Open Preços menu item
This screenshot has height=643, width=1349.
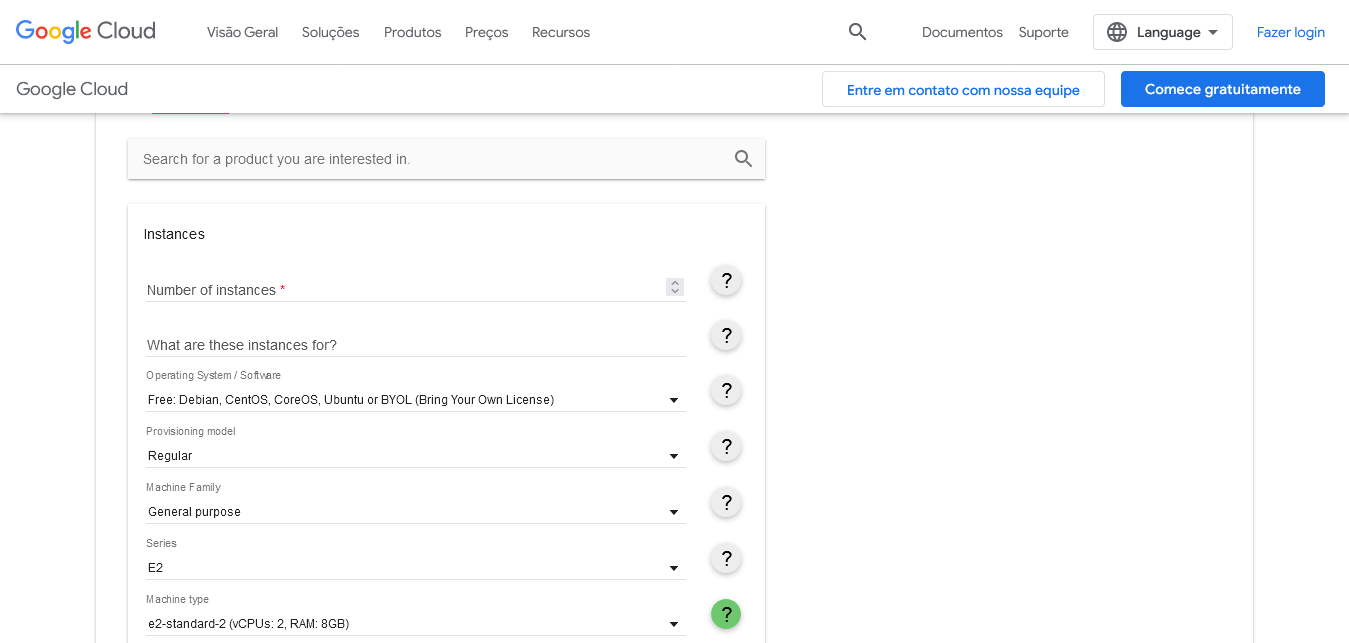[x=487, y=32]
